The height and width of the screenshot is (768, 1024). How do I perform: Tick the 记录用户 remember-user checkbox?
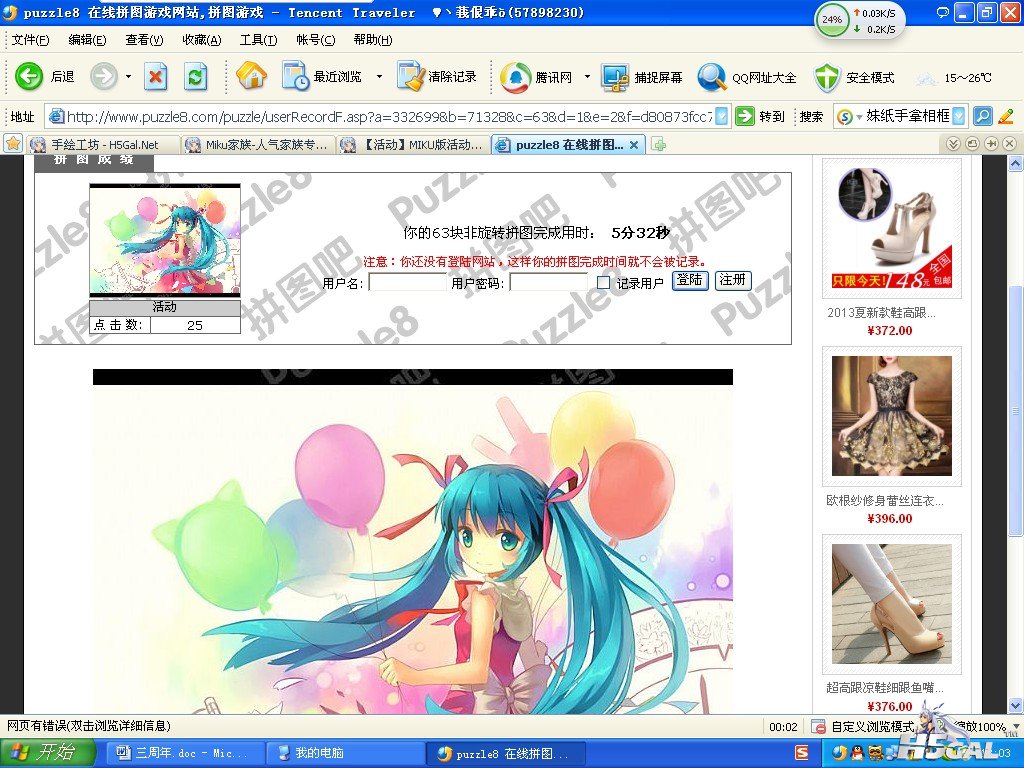[603, 282]
